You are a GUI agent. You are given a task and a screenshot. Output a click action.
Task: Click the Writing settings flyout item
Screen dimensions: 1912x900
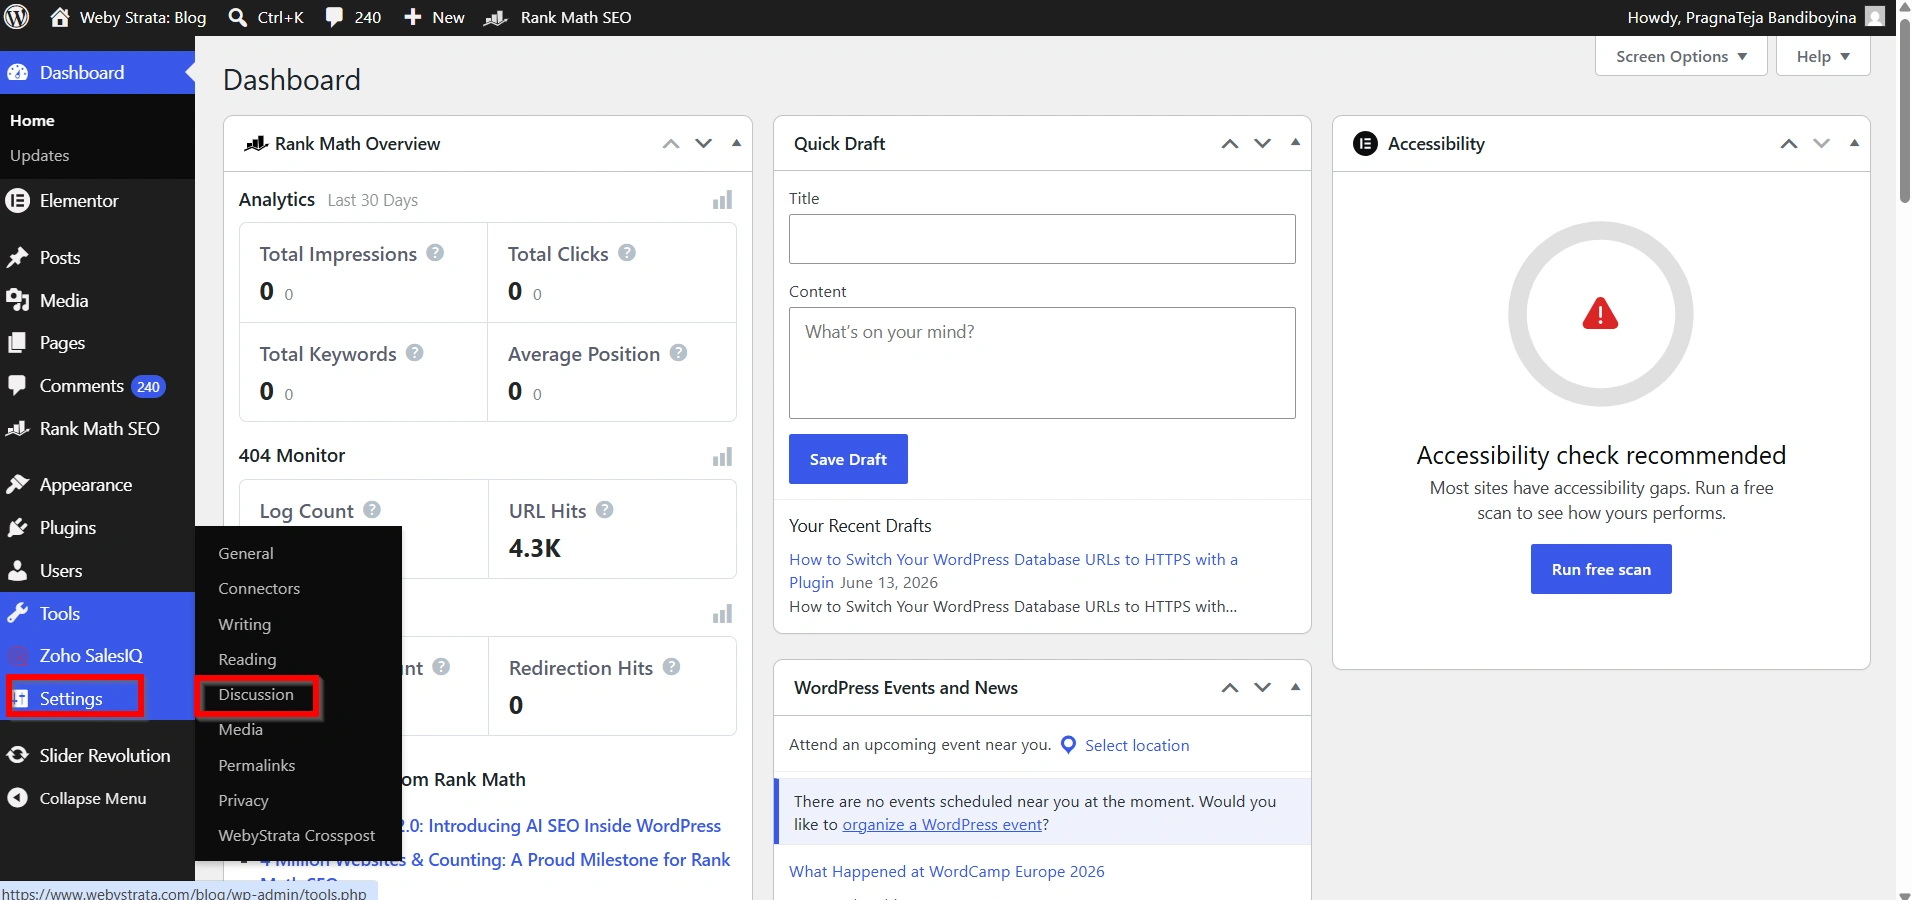(x=245, y=624)
